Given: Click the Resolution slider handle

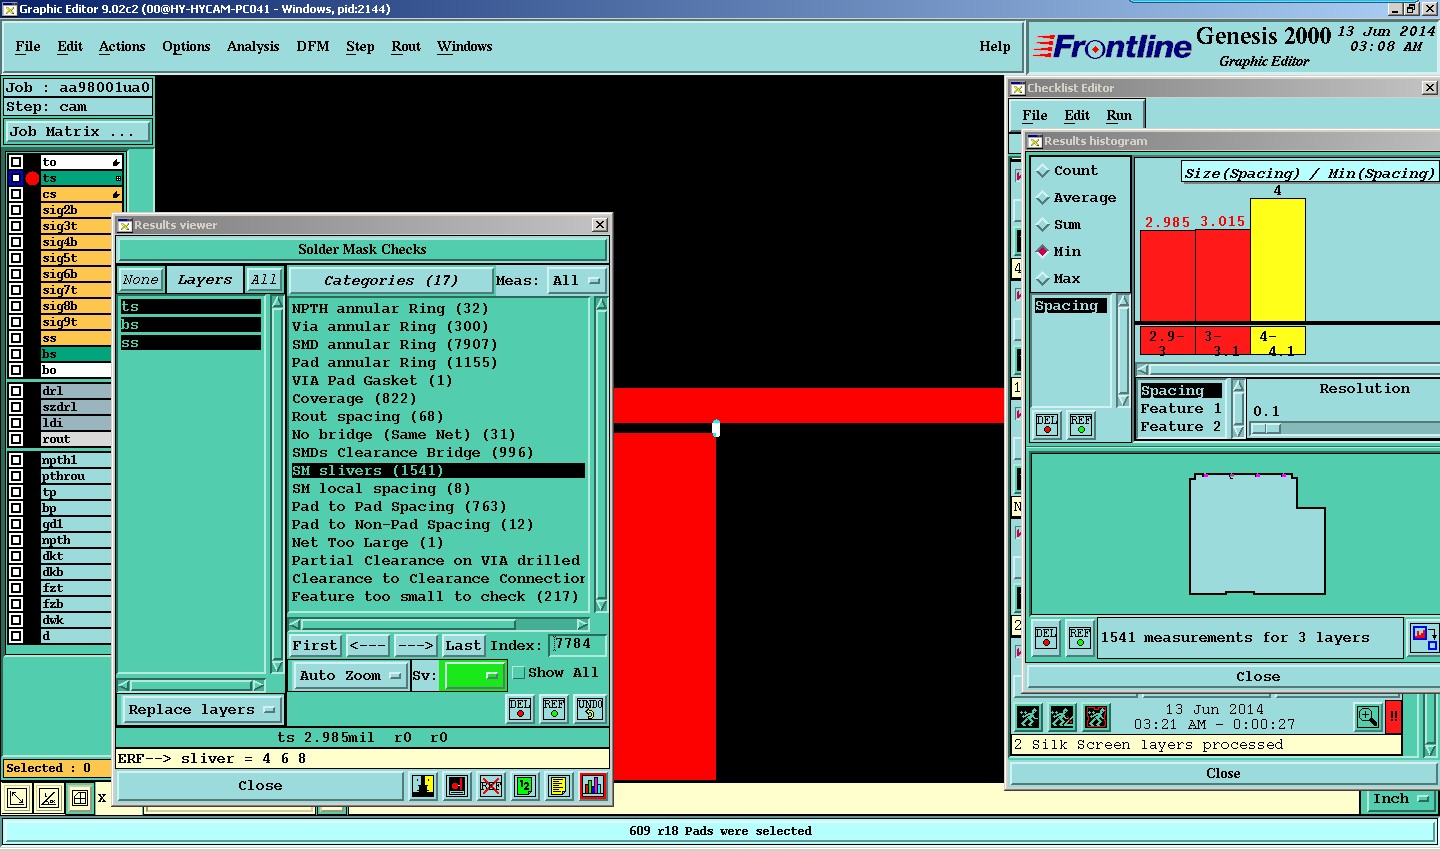Looking at the screenshot, I should (1265, 428).
